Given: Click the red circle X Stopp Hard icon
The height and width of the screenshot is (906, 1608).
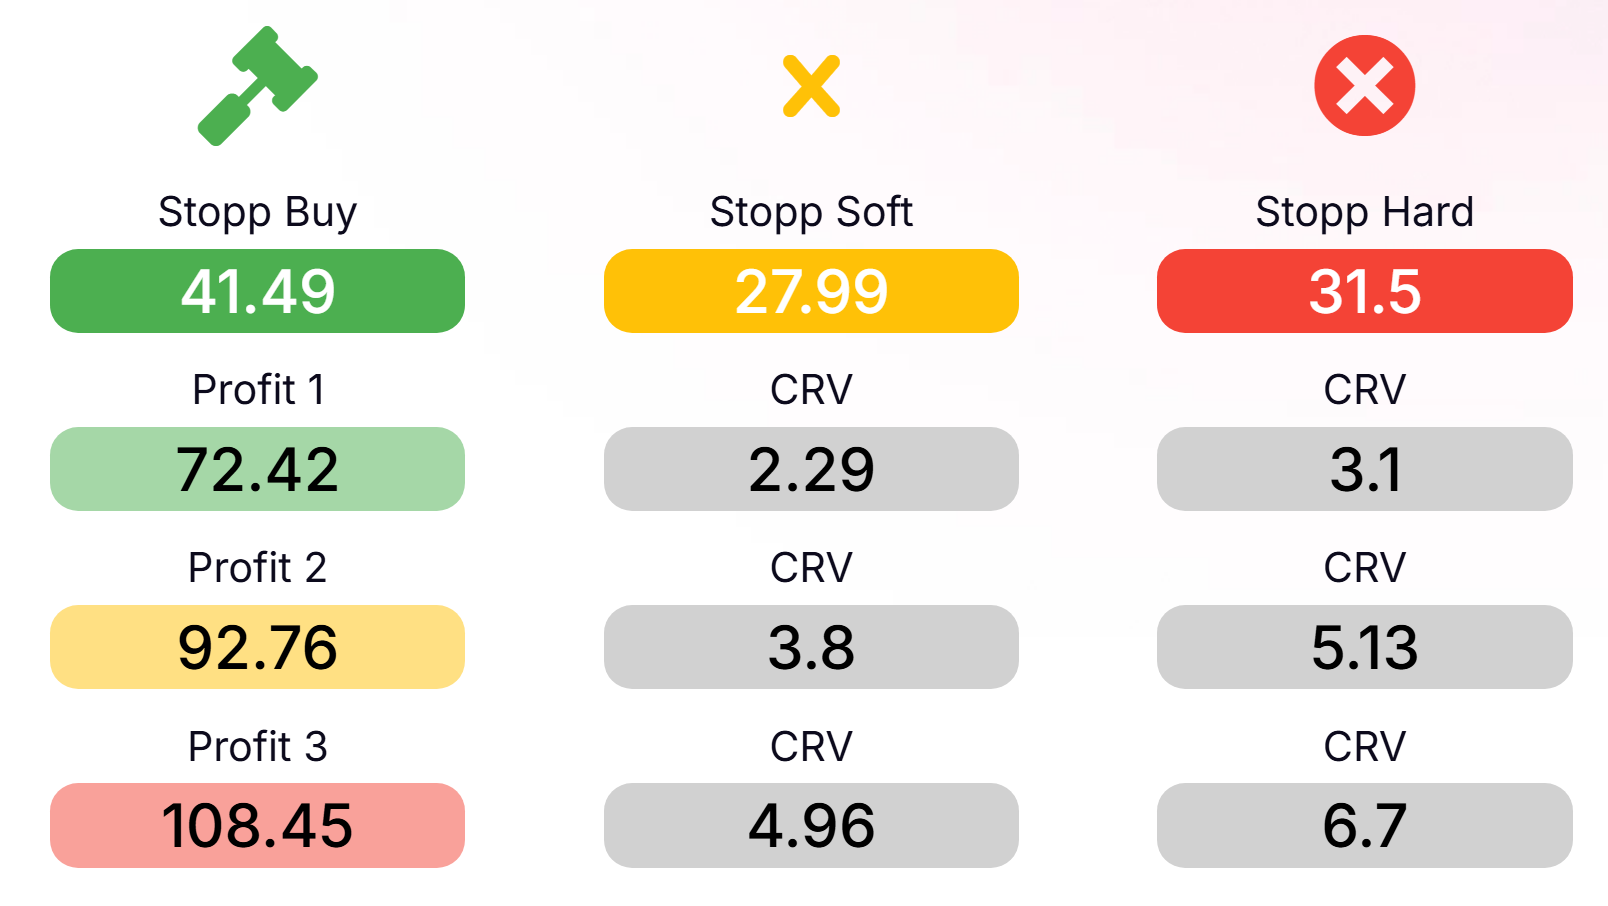Looking at the screenshot, I should click(1364, 86).
